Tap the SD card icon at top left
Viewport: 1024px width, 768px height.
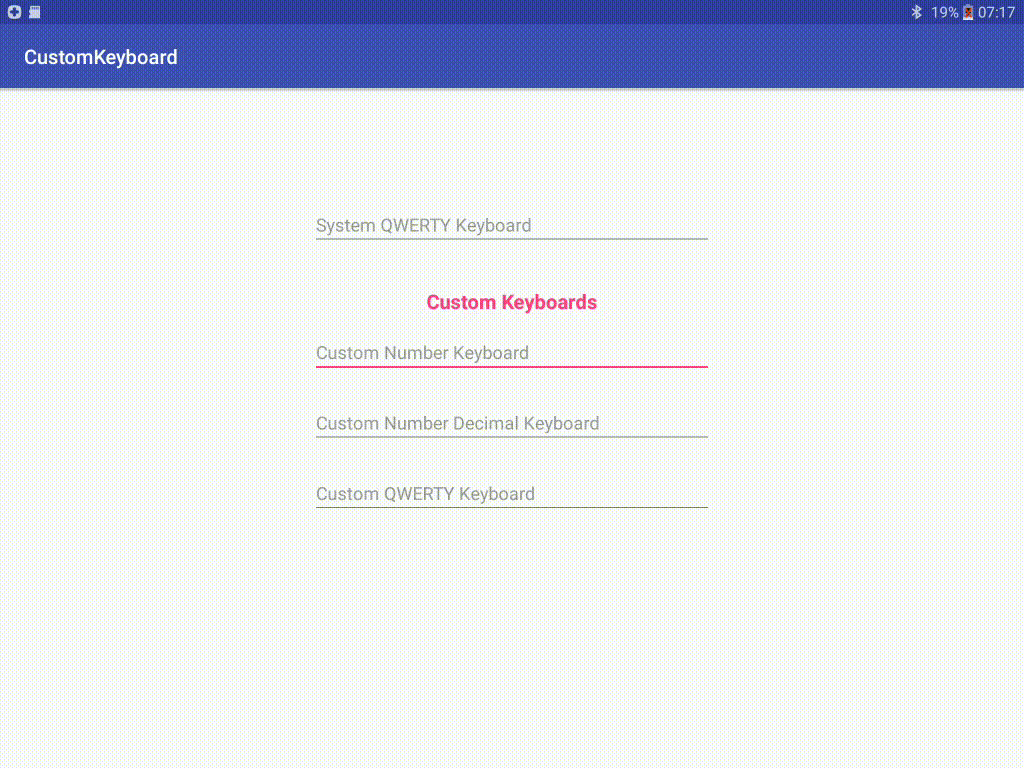tap(33, 12)
